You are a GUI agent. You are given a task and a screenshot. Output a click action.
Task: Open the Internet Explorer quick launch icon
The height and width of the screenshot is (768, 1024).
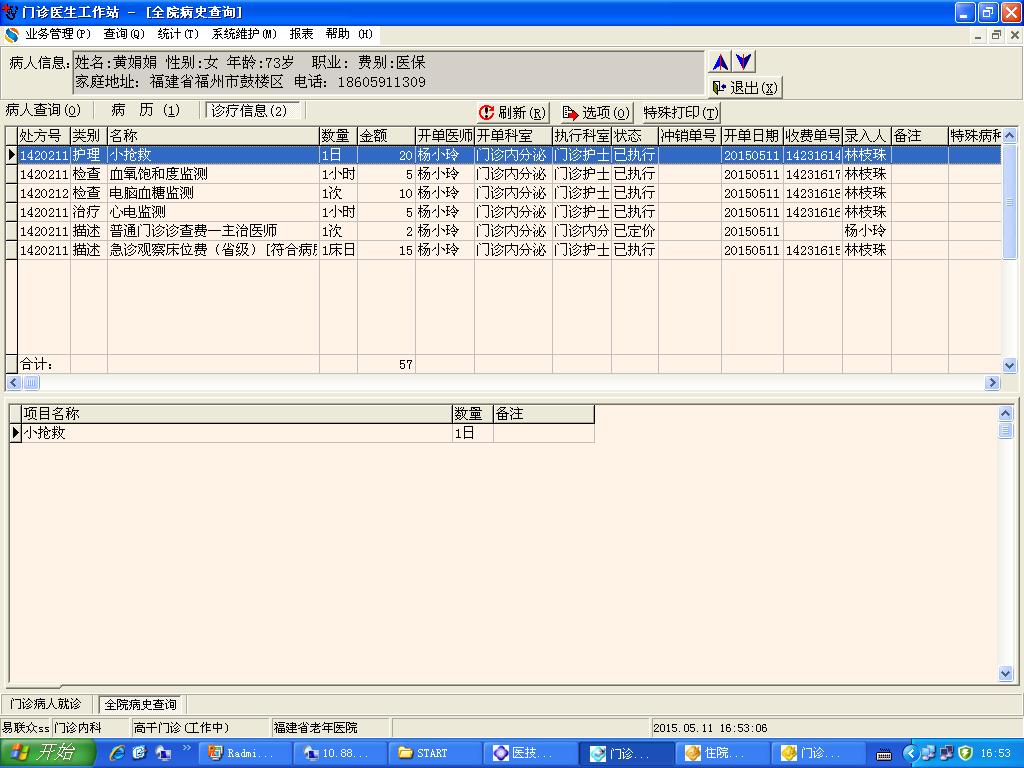point(117,753)
